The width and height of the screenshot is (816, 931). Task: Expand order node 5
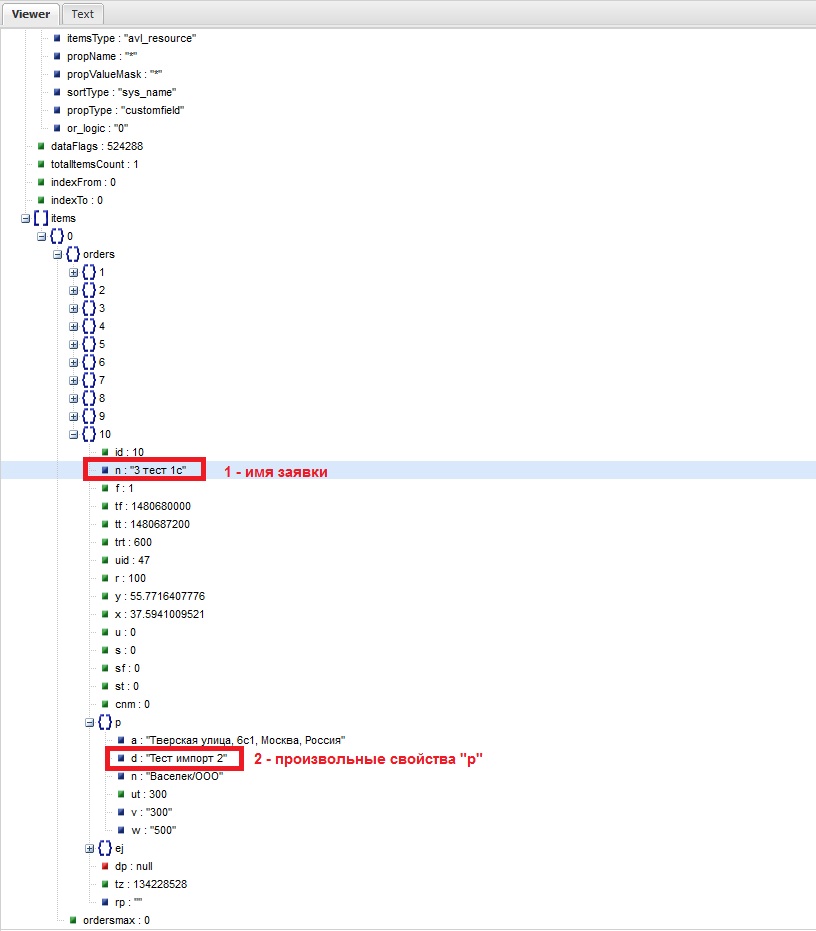coord(73,344)
